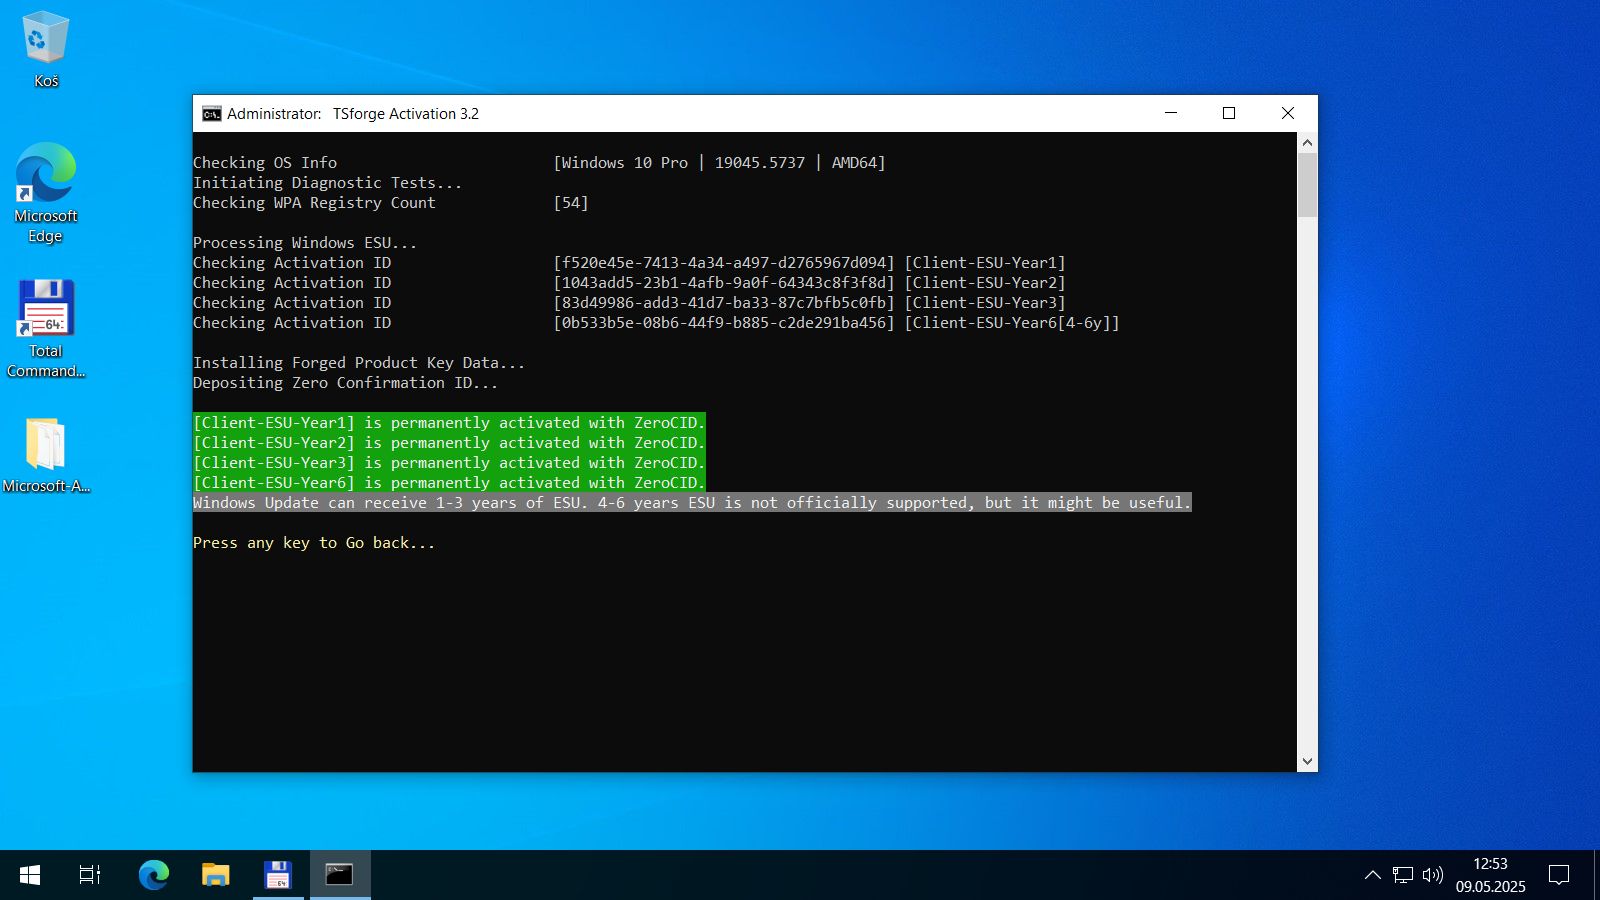Image resolution: width=1600 pixels, height=900 pixels.
Task: Click the 'Depositing Zero Confirmation ID...' line
Action: (345, 383)
